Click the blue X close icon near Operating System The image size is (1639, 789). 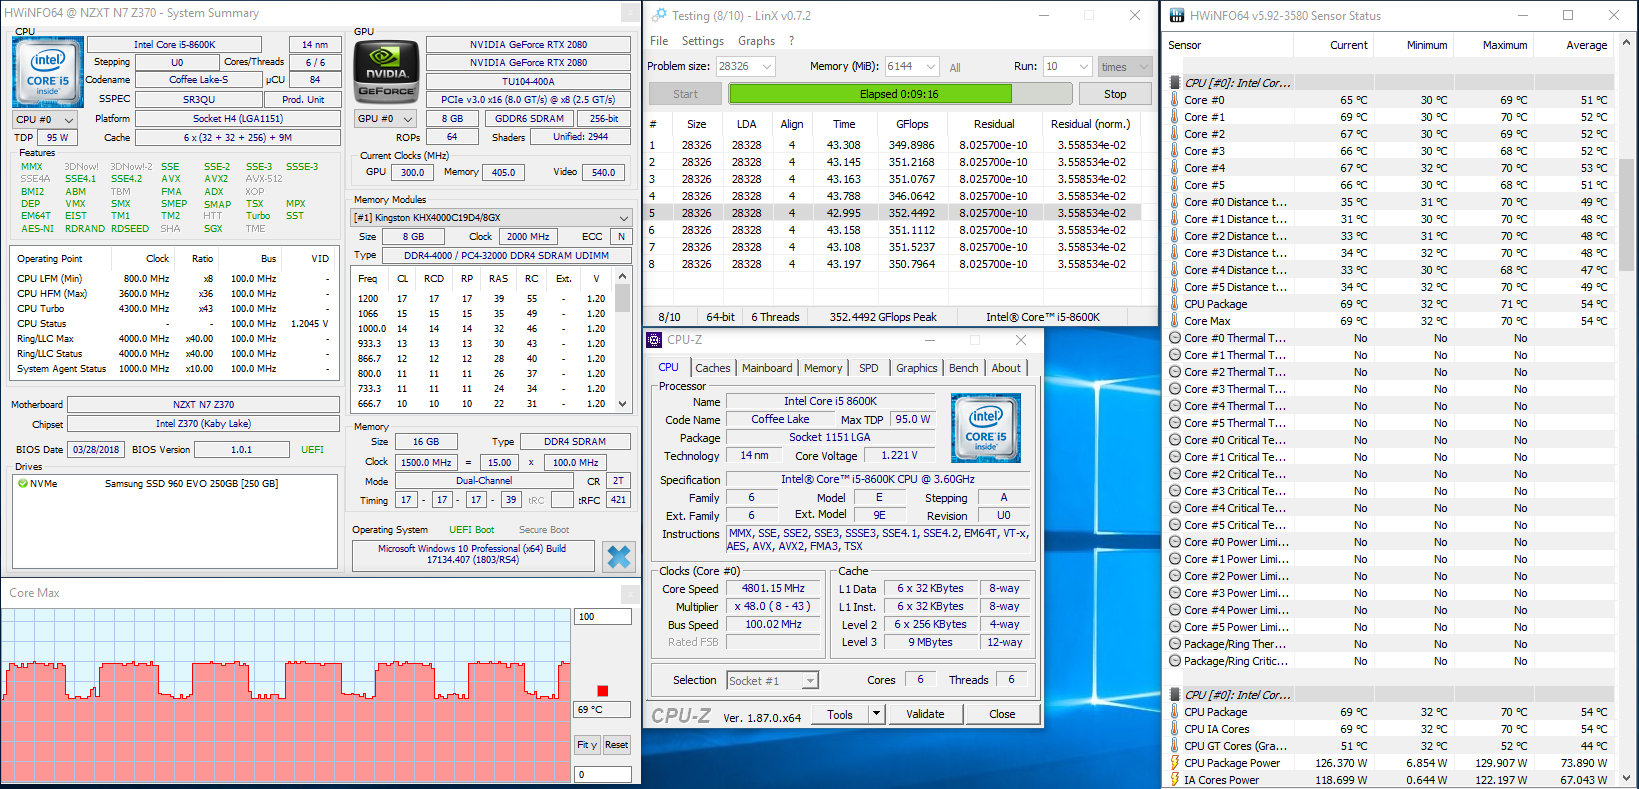point(619,557)
